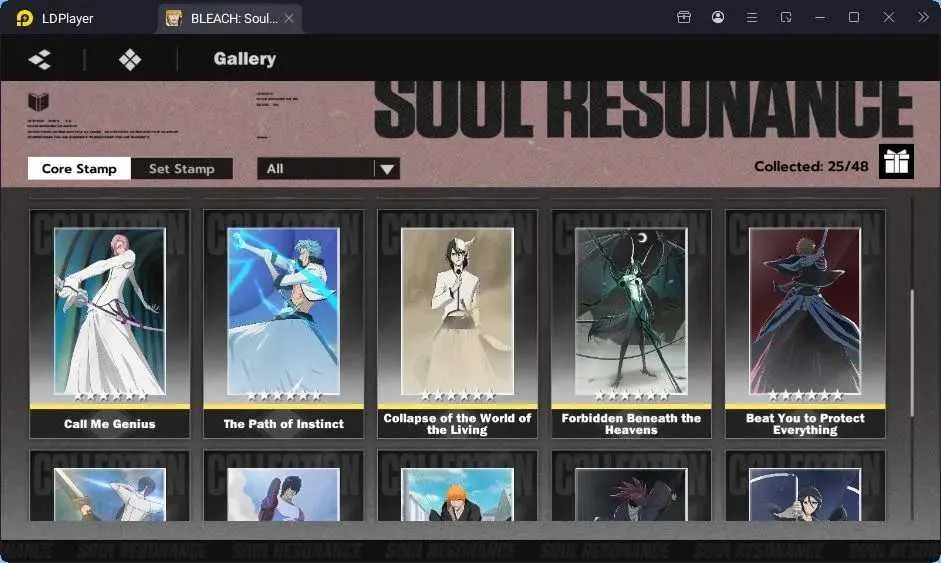Open Collapse of the World of the Living card
Screen dimensions: 941x563
[x=457, y=324]
